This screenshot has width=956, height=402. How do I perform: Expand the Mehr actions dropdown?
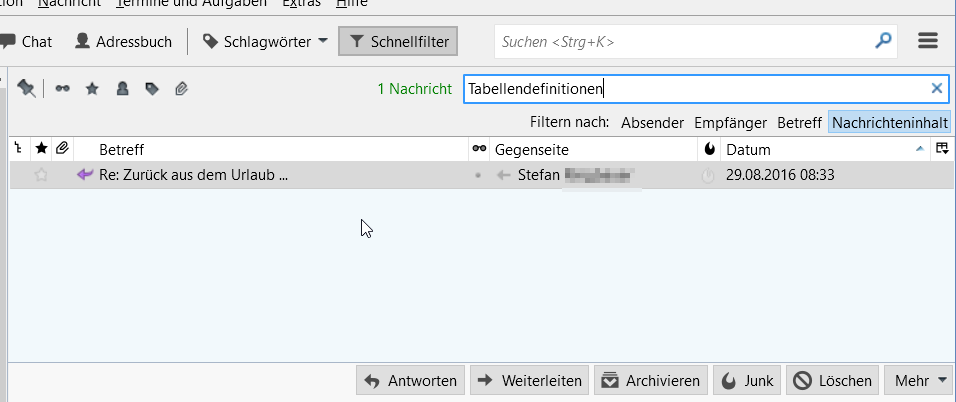(920, 380)
